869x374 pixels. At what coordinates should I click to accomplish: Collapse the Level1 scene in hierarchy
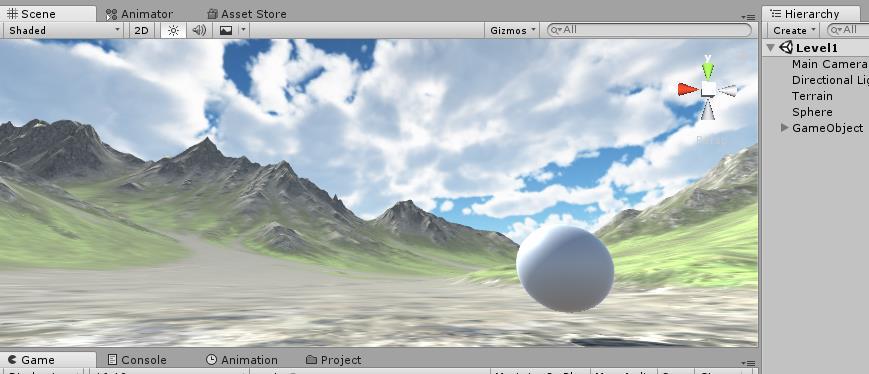pyautogui.click(x=770, y=48)
